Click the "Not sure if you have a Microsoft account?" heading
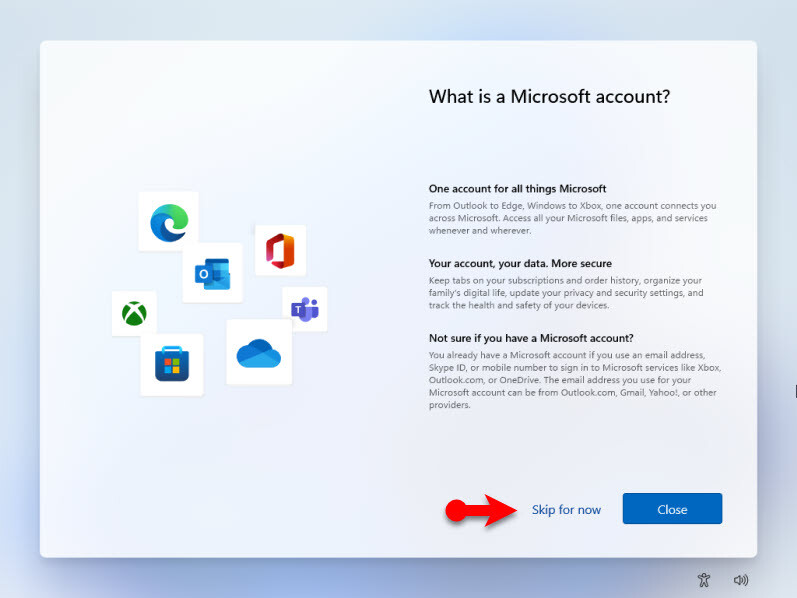This screenshot has height=598, width=797. [531, 338]
